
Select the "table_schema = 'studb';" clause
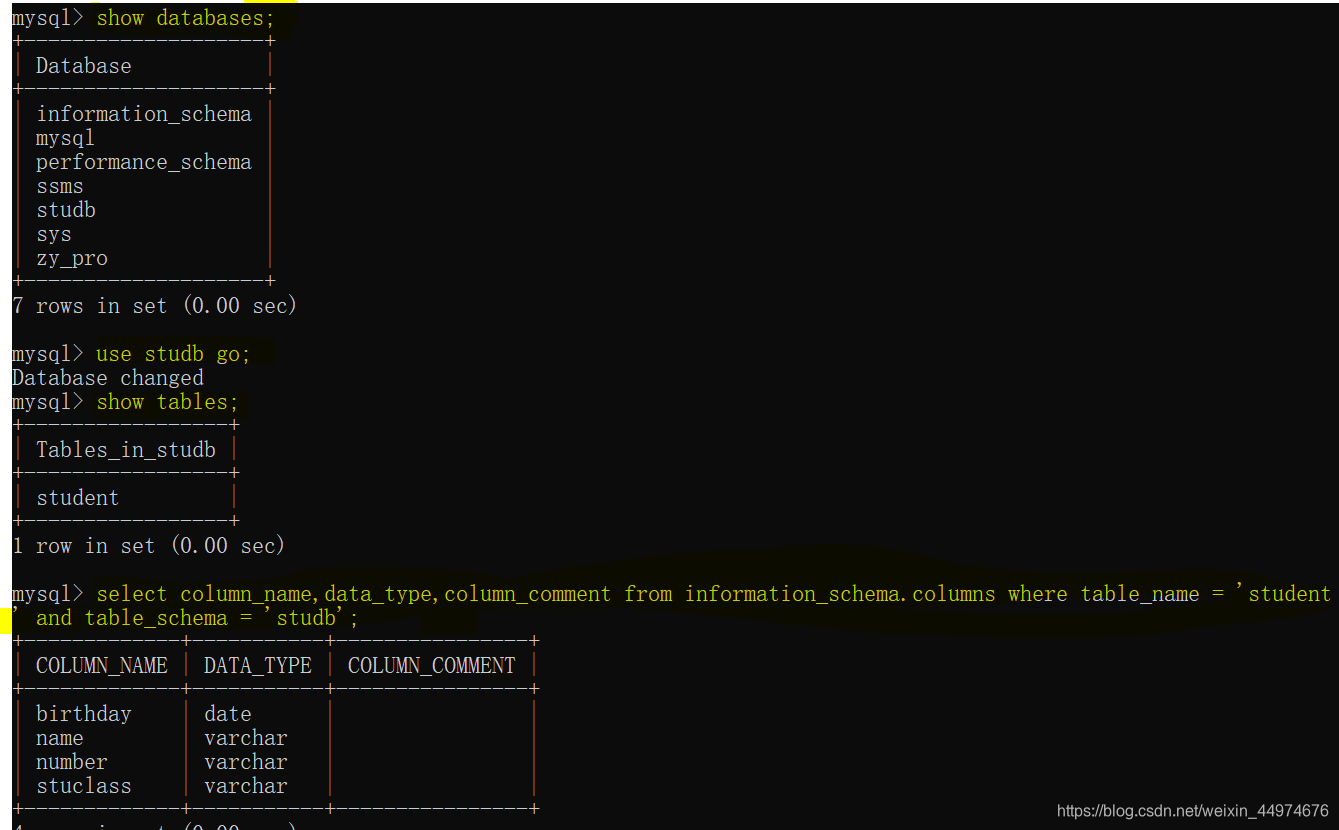point(222,618)
